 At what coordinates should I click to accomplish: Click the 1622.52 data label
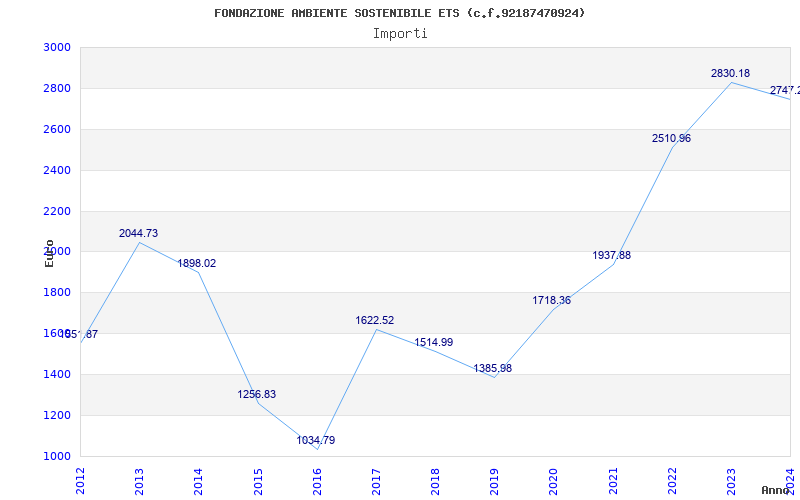pos(375,320)
